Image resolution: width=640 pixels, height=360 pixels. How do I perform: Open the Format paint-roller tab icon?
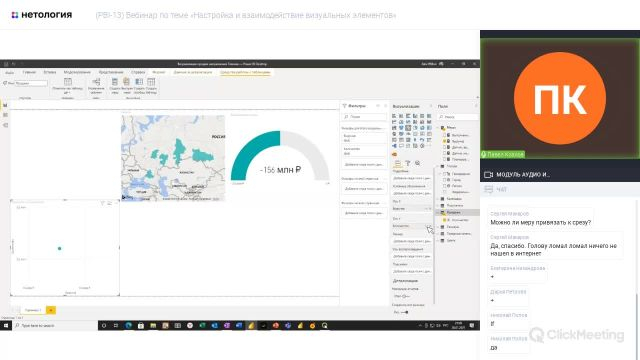coord(407,163)
